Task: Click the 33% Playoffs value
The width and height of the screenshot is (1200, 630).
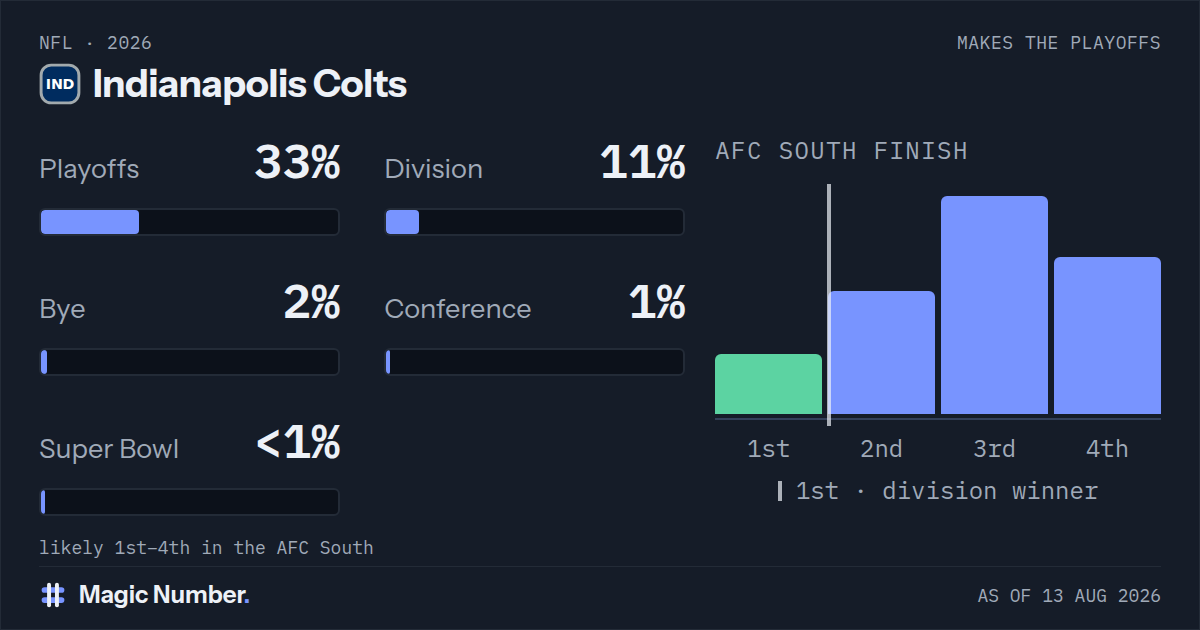Action: tap(298, 163)
